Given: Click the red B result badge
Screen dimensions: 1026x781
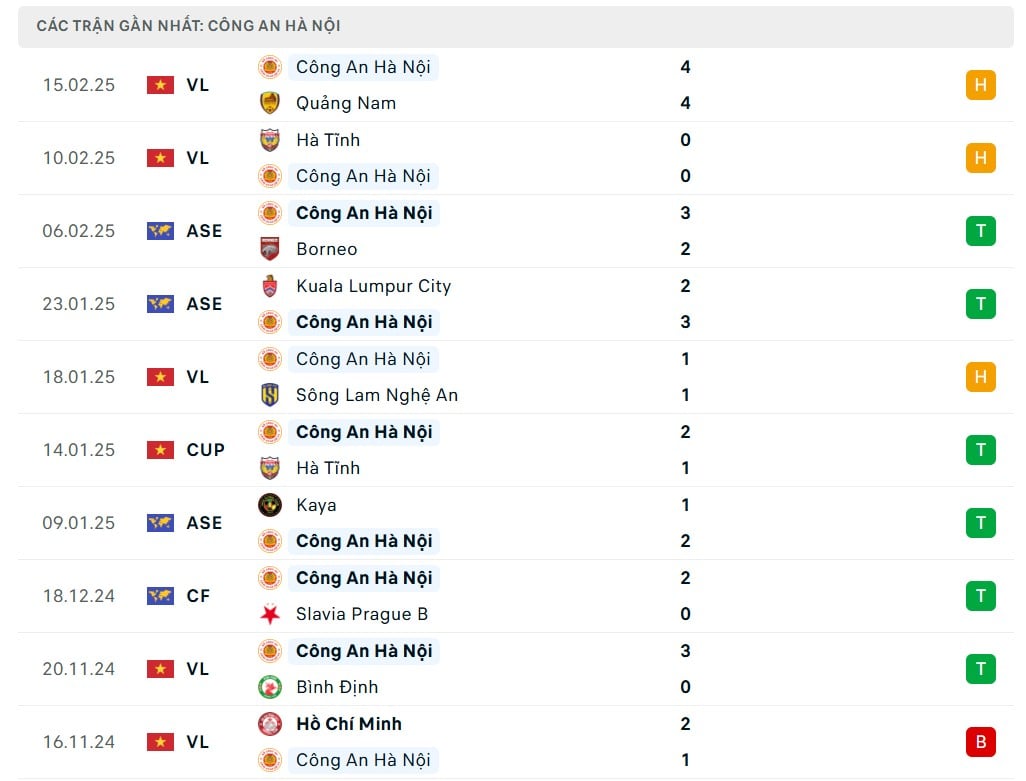Looking at the screenshot, I should [980, 742].
